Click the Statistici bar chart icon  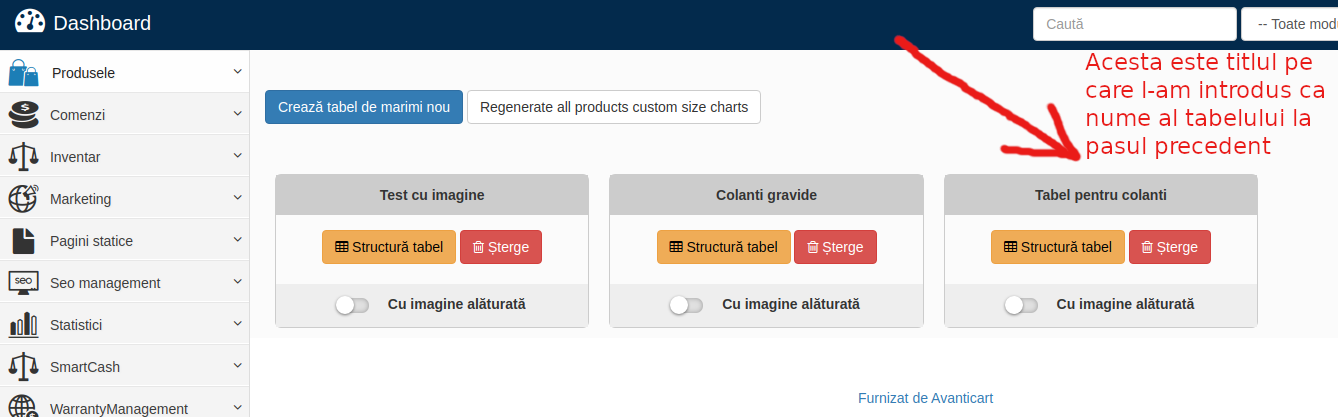coord(23,325)
